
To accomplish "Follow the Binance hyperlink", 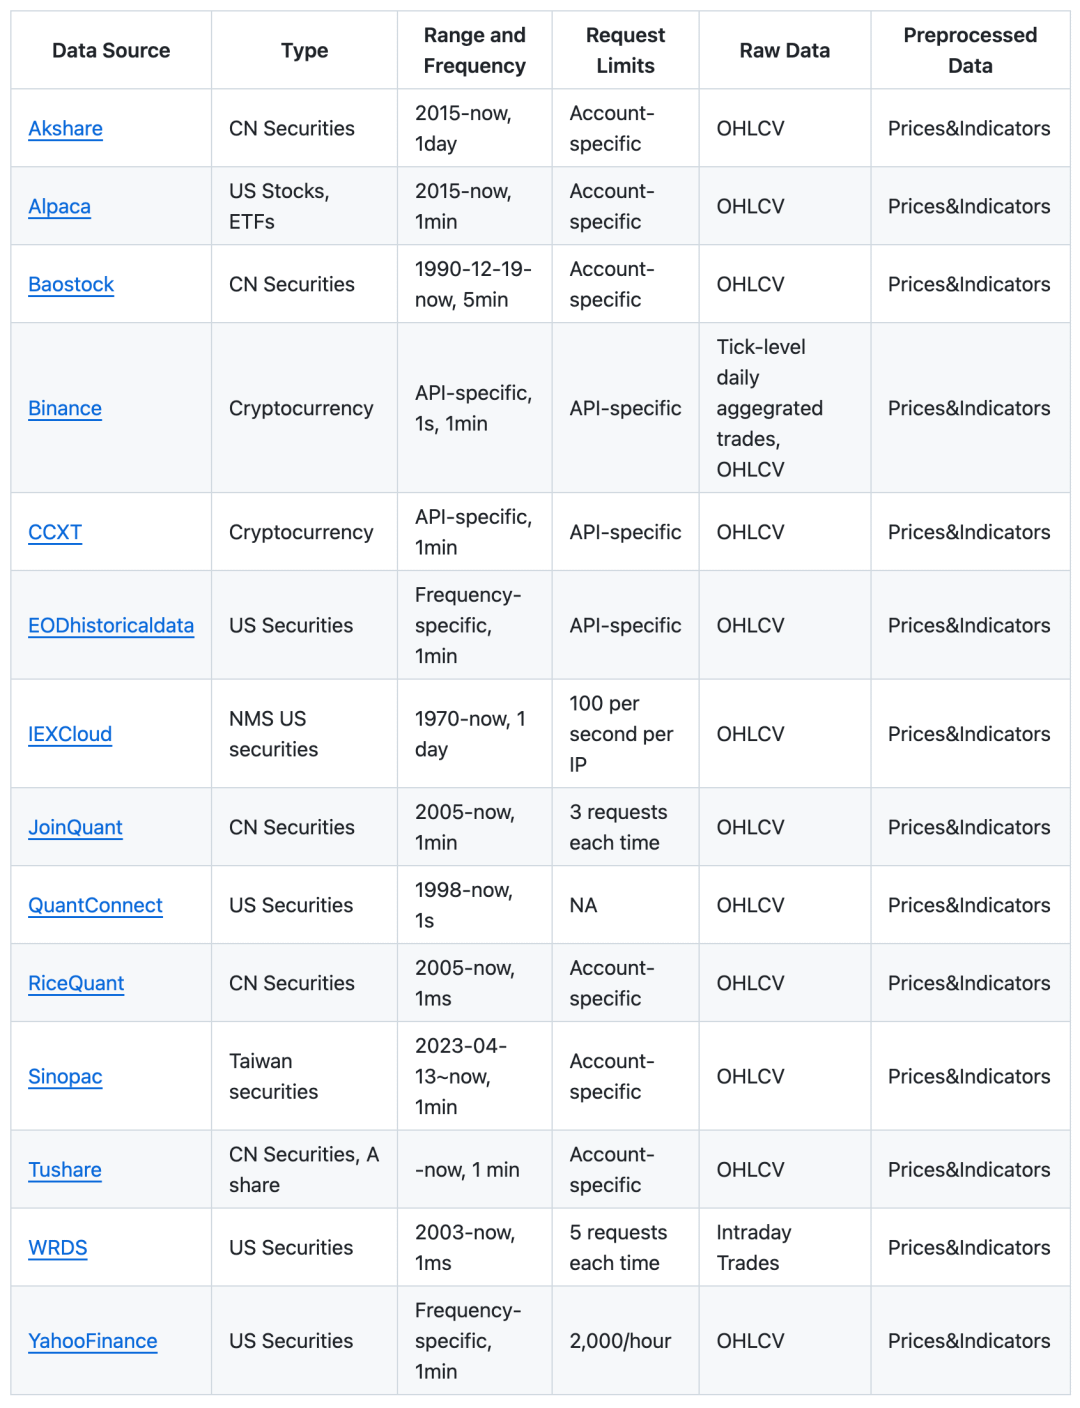I will coord(65,409).
